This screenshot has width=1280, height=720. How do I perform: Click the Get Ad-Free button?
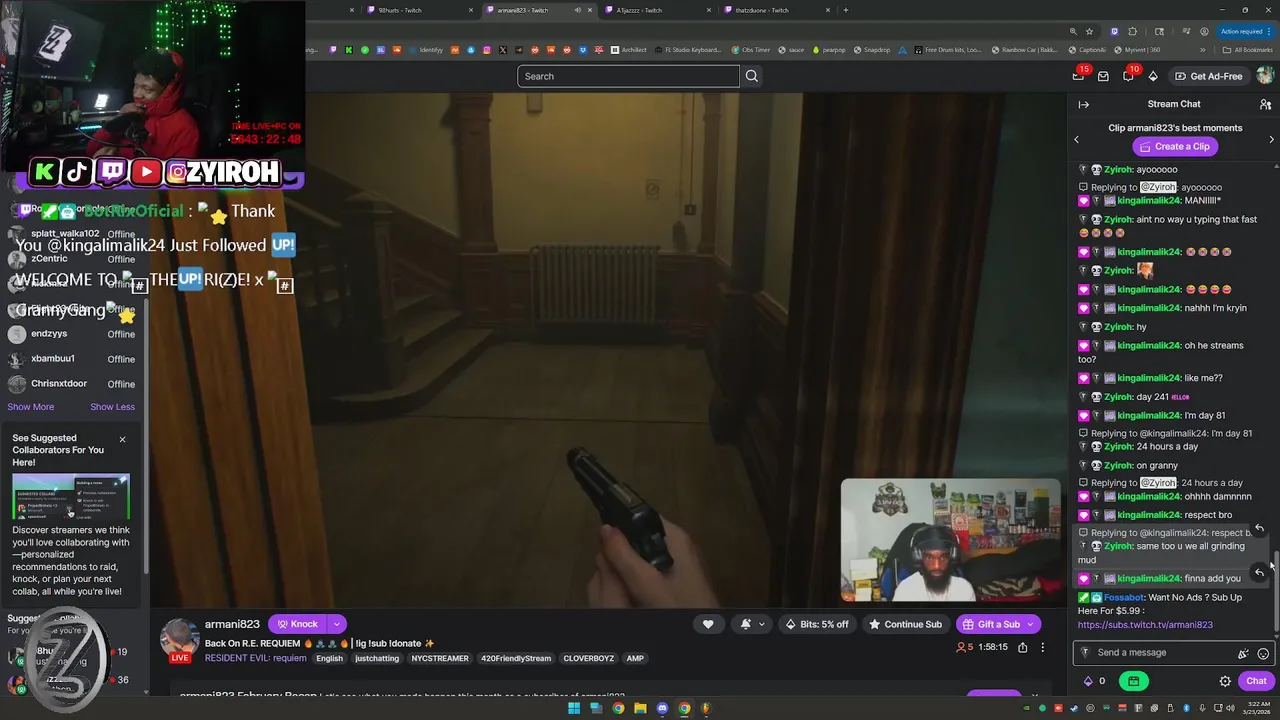pyautogui.click(x=1208, y=76)
